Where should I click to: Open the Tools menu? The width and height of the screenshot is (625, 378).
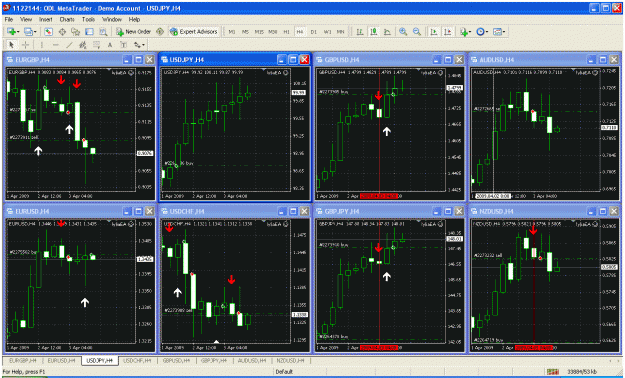(88, 19)
